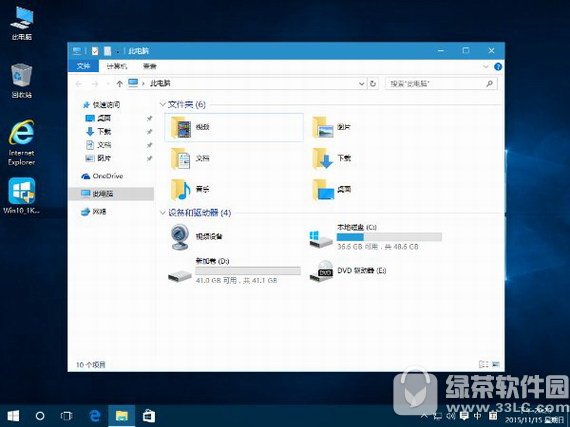Switch to large icons view in status bar
Image resolution: width=570 pixels, height=427 pixels.
[x=495, y=364]
